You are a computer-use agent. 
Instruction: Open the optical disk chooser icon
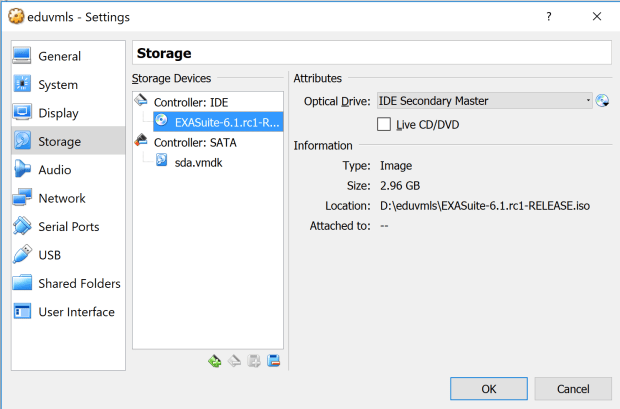(x=602, y=101)
